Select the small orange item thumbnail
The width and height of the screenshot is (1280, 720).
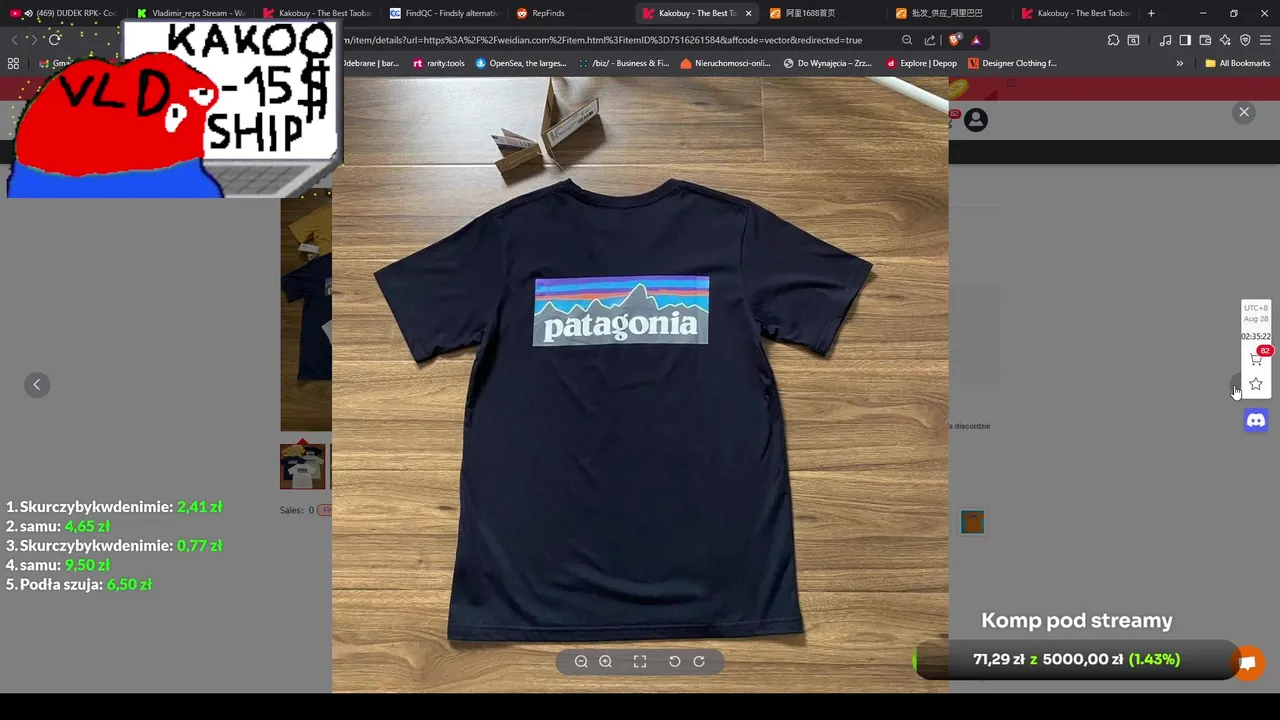point(972,522)
